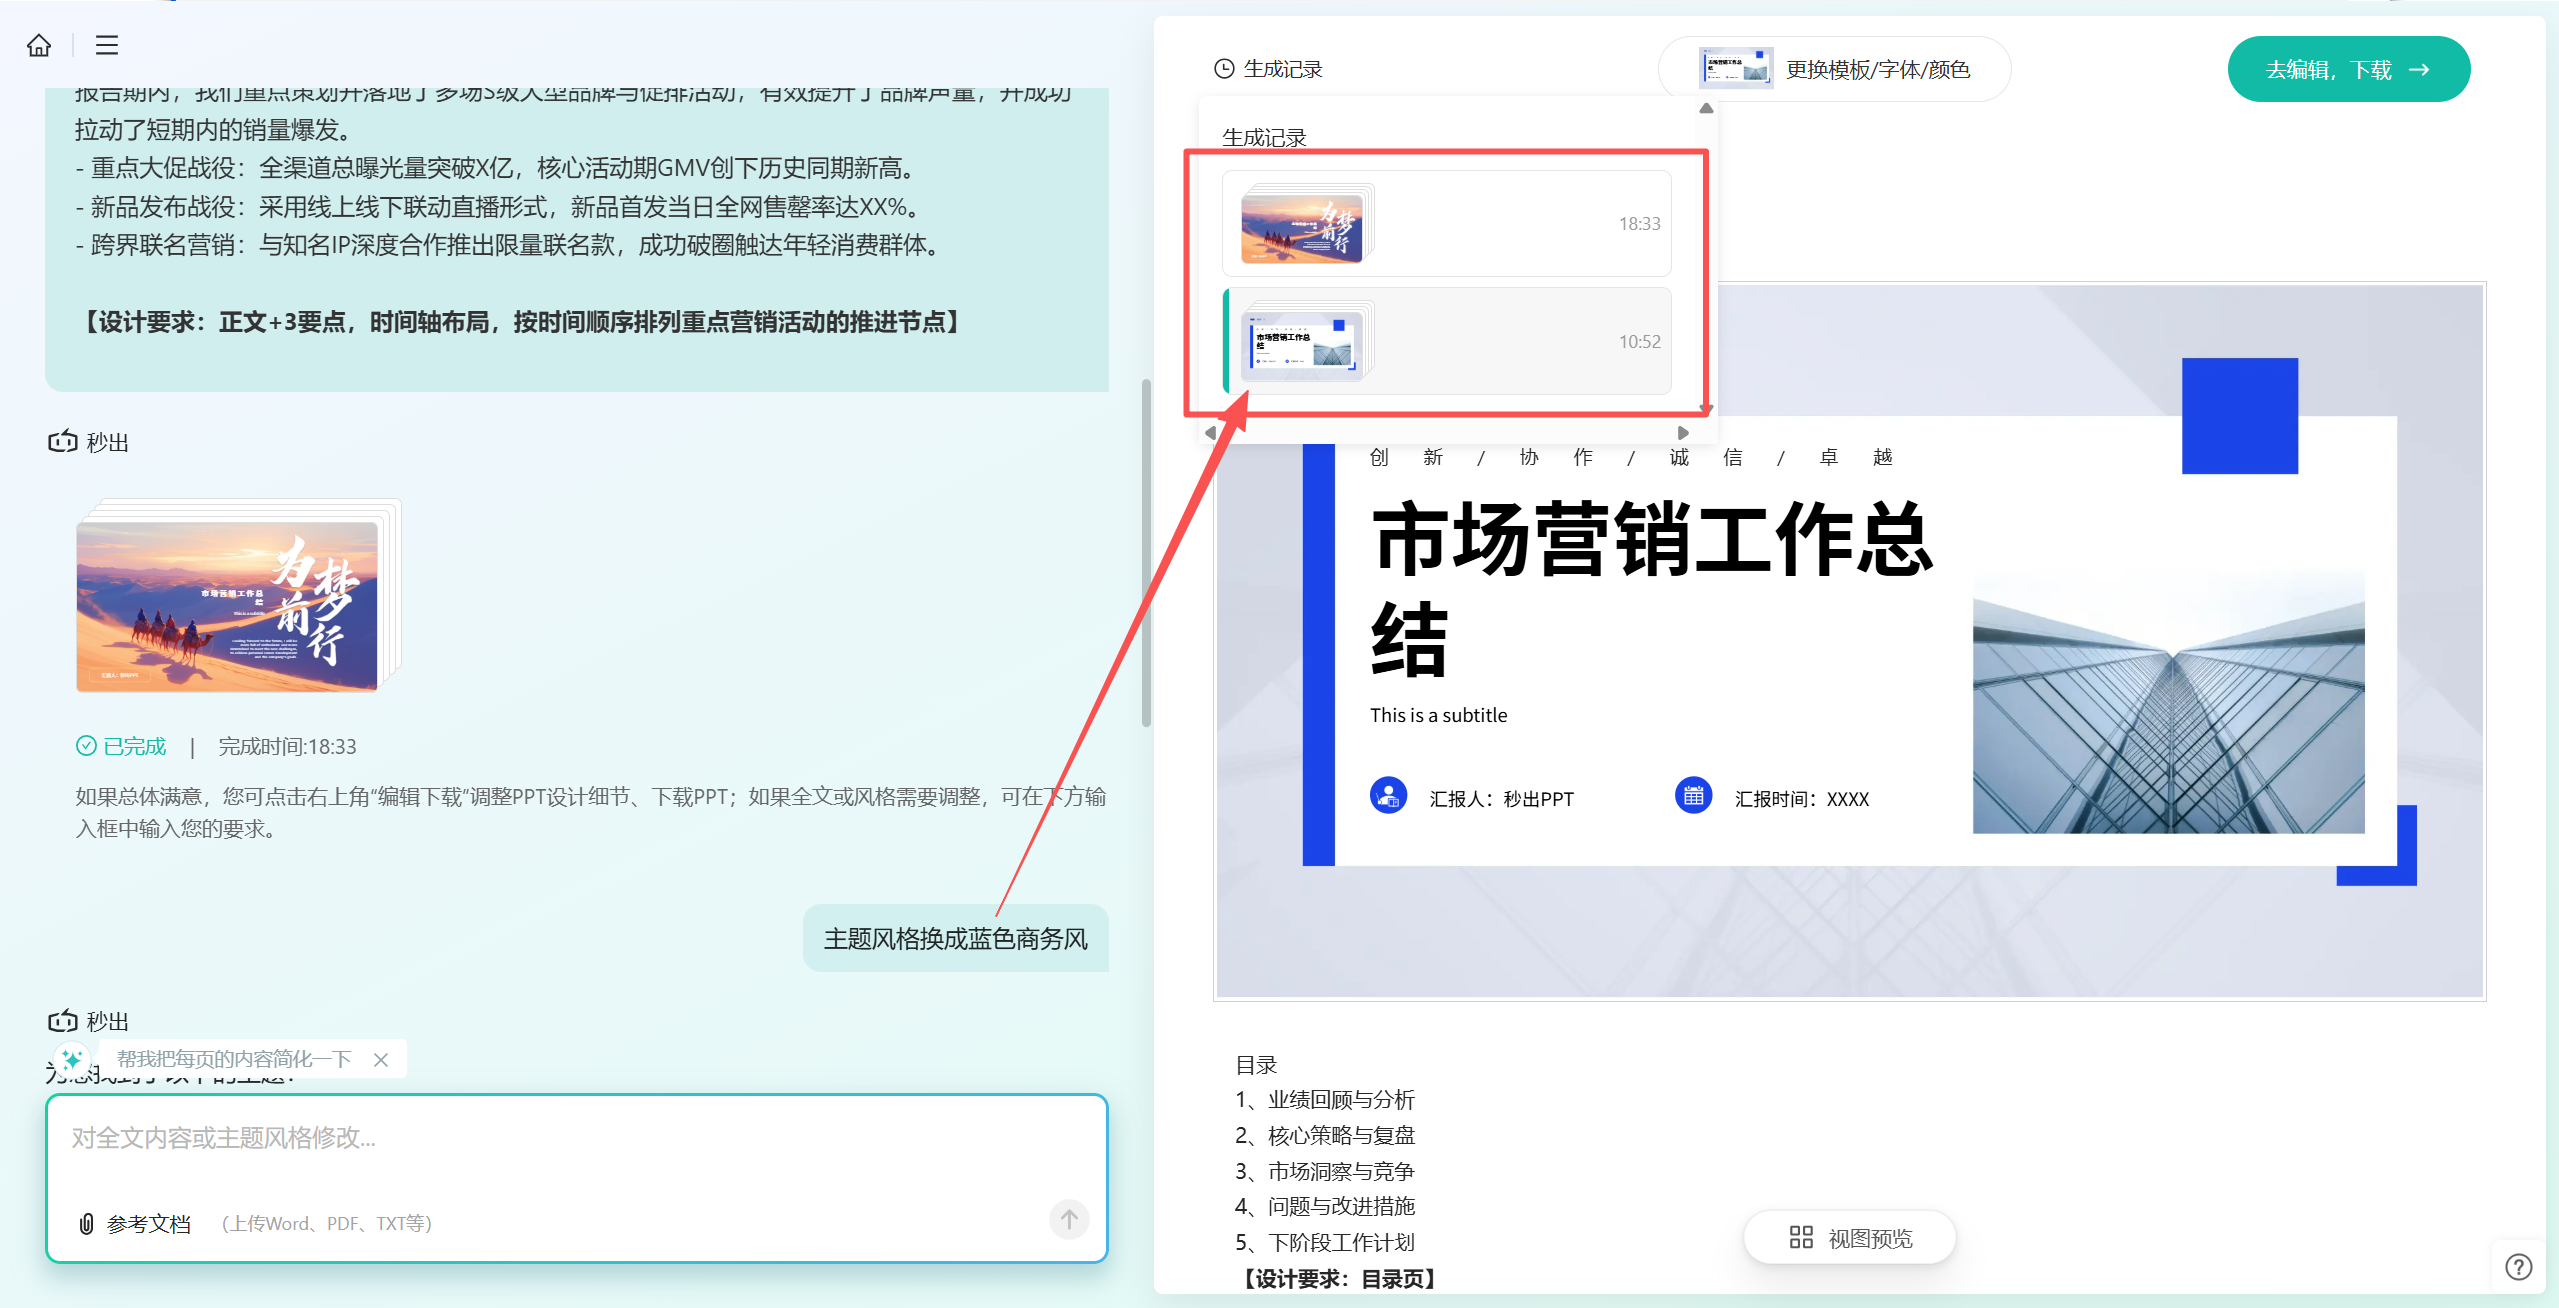Click the 已完成 status check icon
Image resolution: width=2559 pixels, height=1308 pixels.
click(x=86, y=746)
